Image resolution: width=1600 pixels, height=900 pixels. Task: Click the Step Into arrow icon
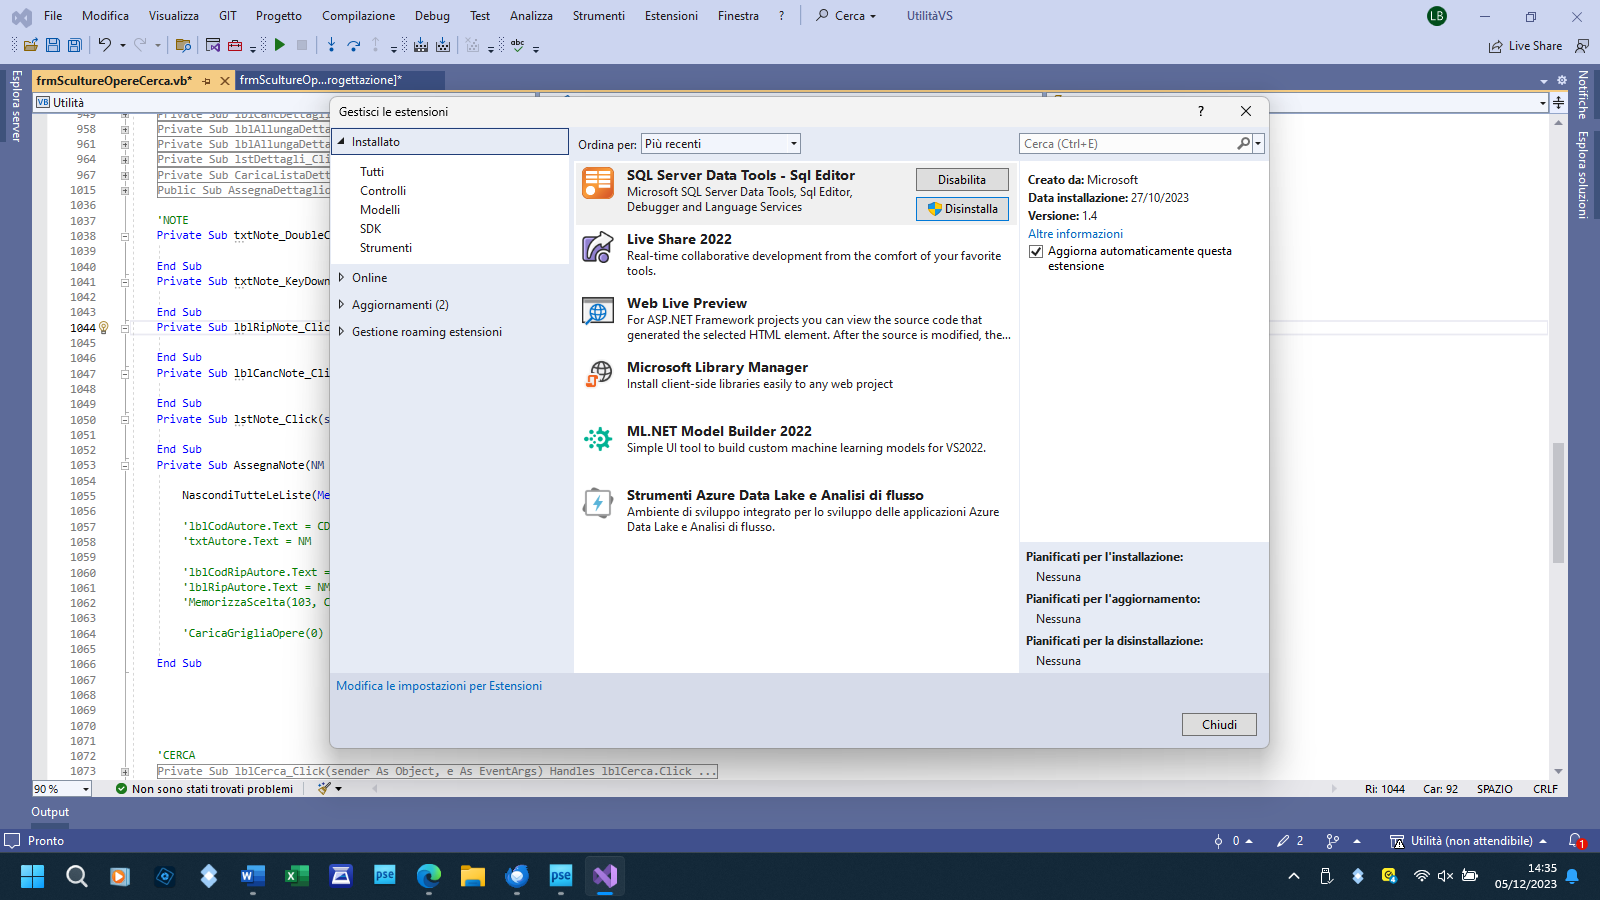tap(331, 45)
